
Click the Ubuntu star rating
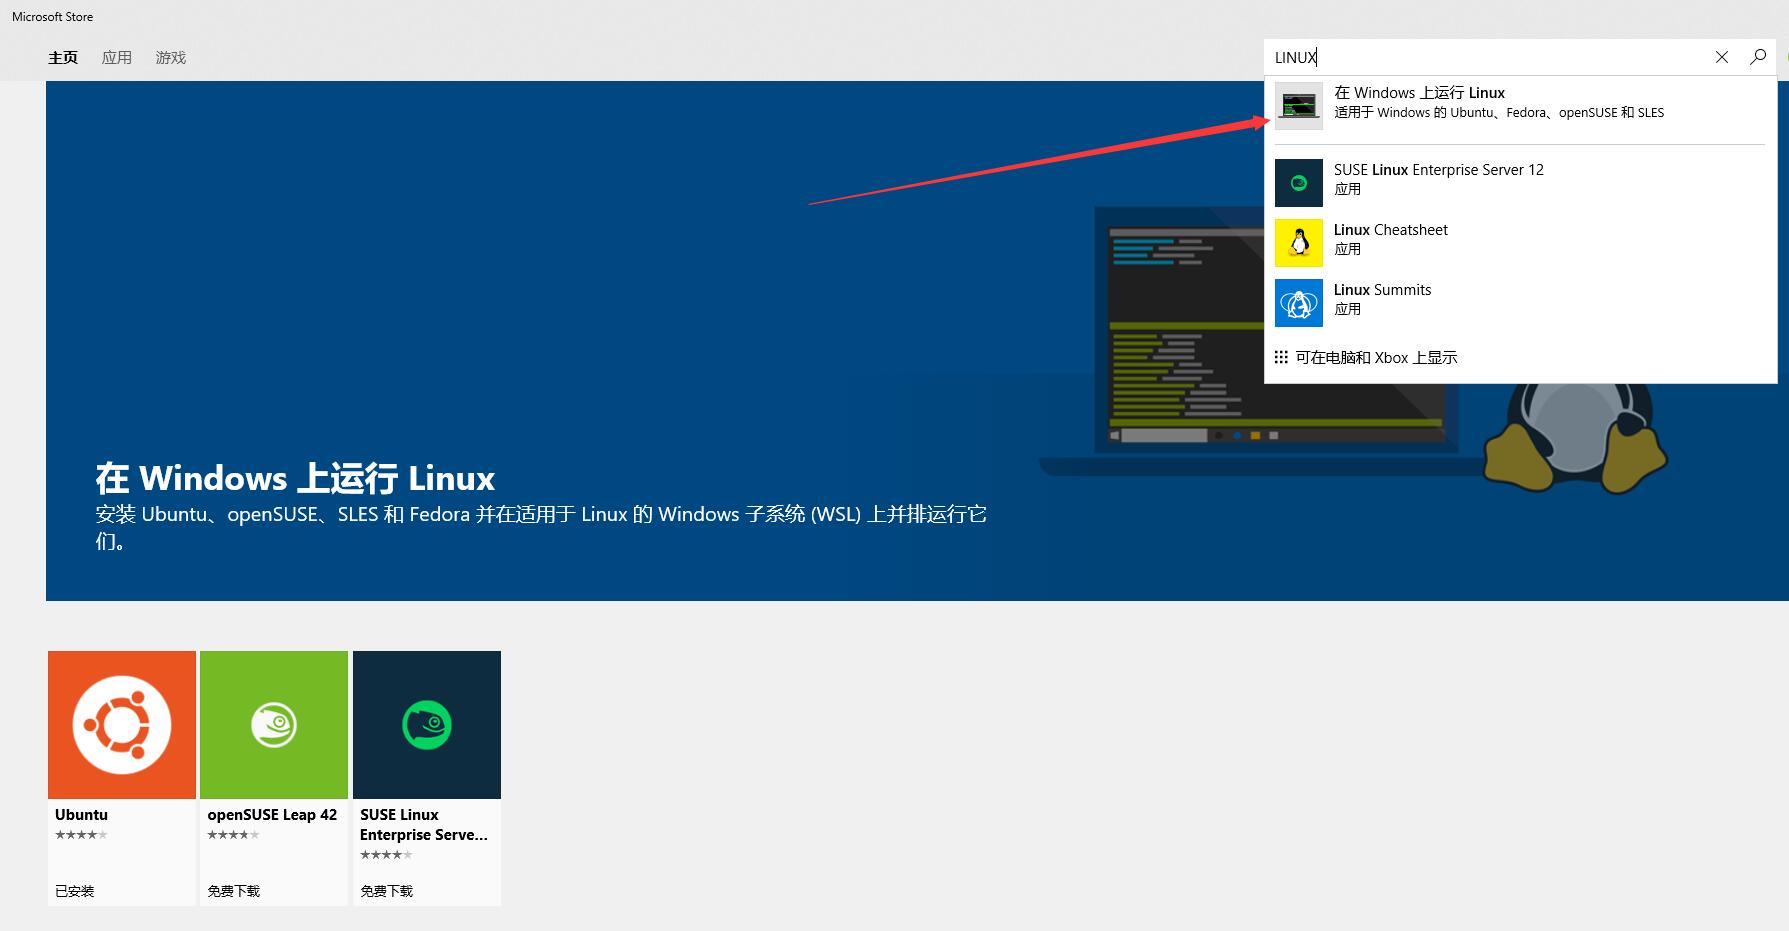pos(81,835)
